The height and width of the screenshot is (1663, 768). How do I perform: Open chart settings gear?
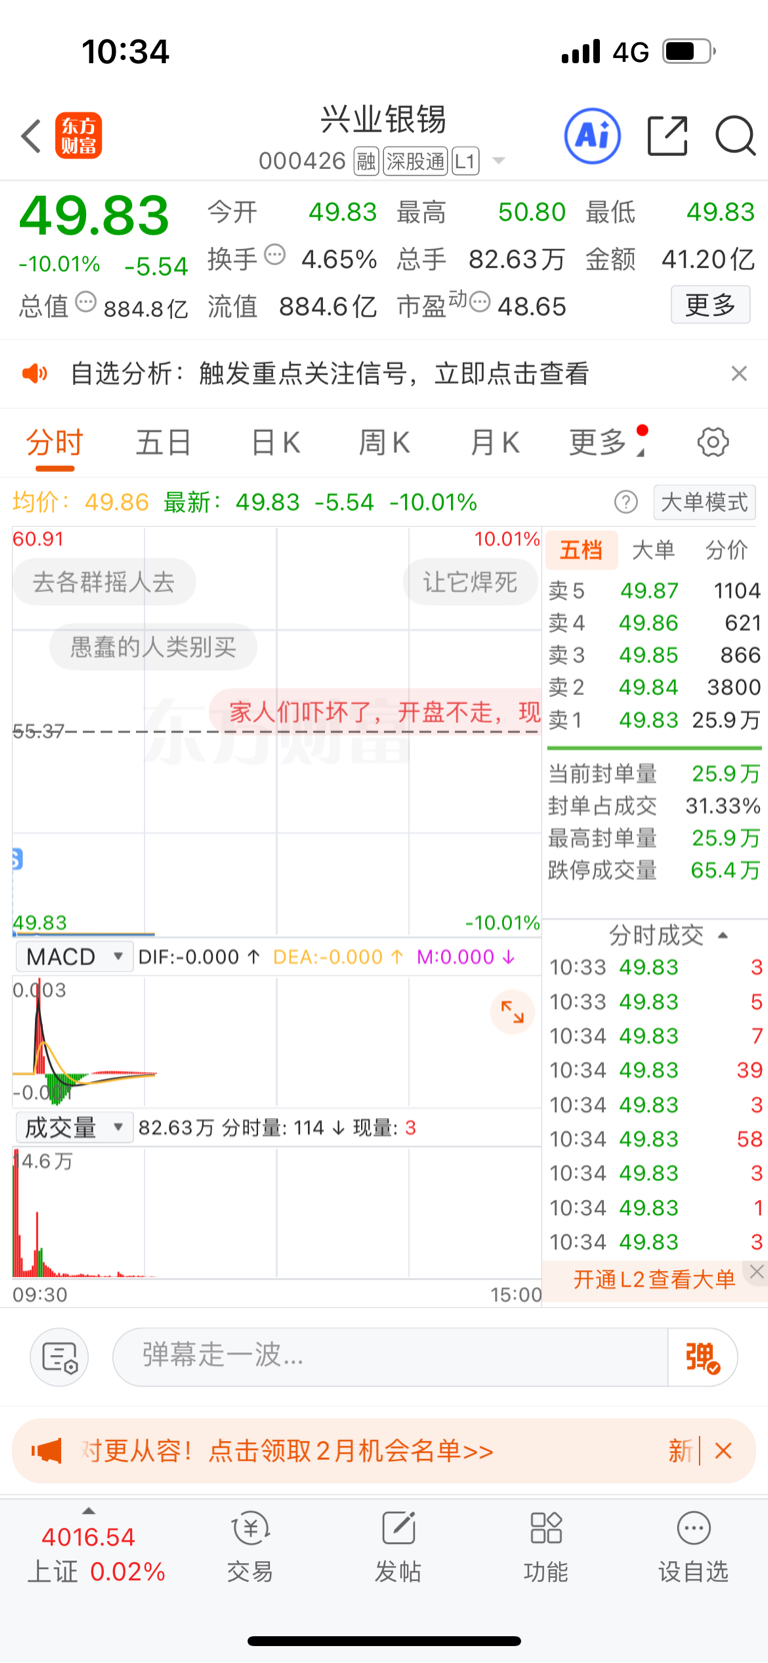(x=713, y=442)
